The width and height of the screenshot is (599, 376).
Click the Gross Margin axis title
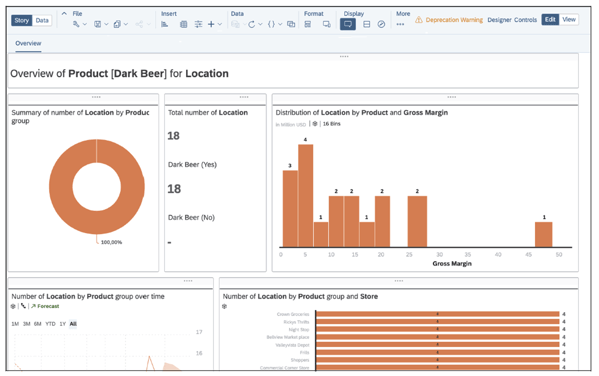coord(452,264)
